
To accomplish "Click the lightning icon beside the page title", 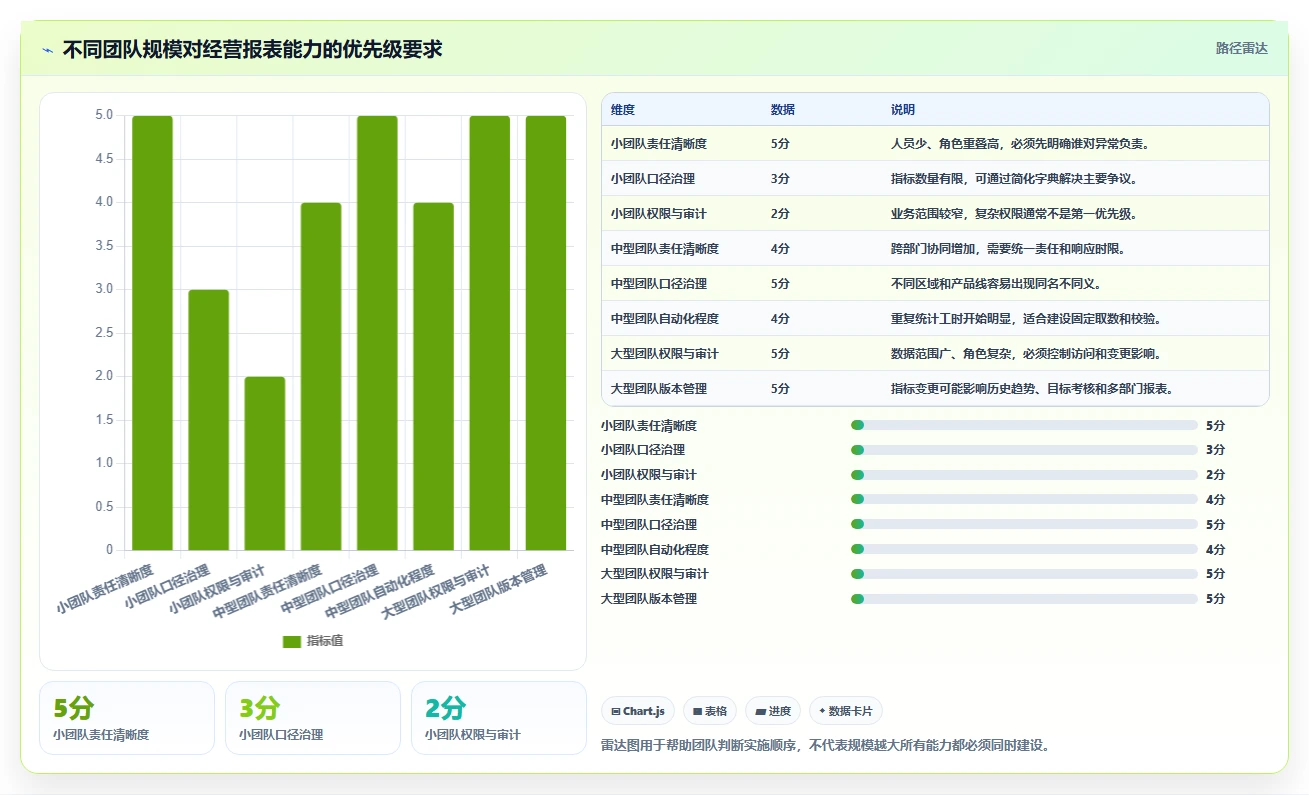I will coord(48,50).
